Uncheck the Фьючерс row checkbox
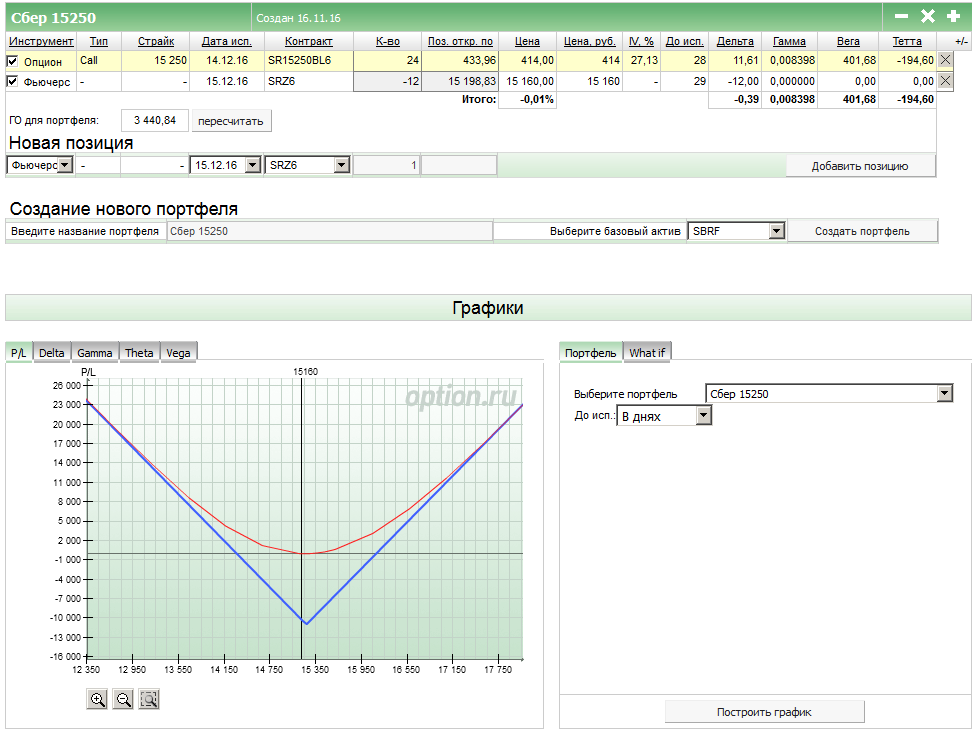 [13, 81]
